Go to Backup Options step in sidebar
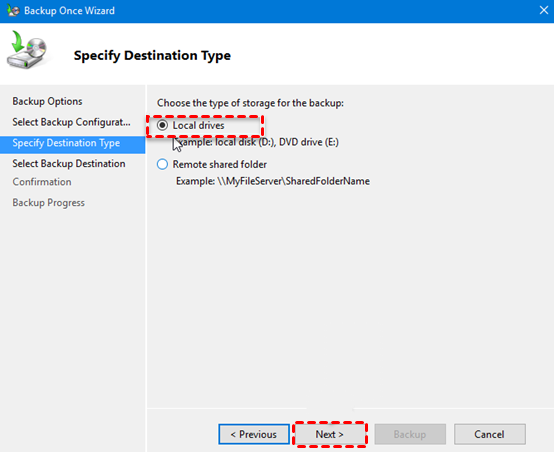This screenshot has height=452, width=554. (x=47, y=101)
